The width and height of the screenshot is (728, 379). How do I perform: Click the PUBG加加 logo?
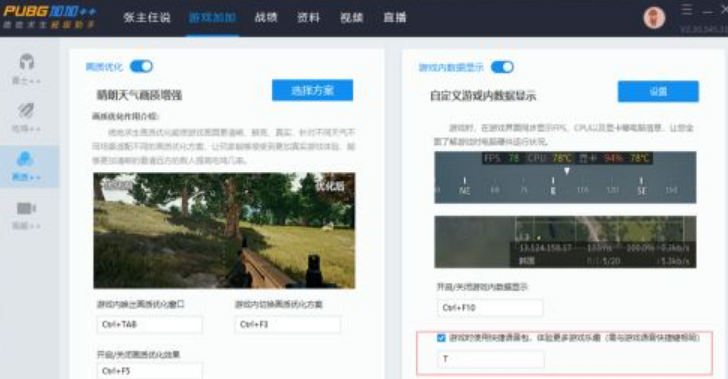tap(49, 17)
